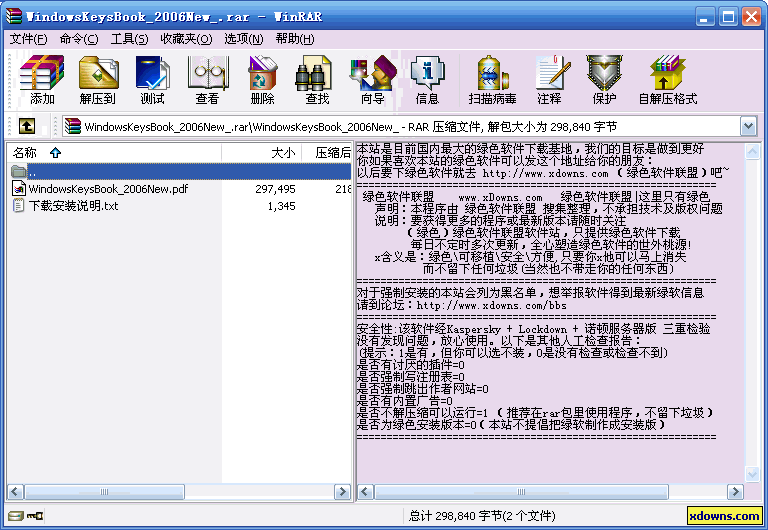Select the parent folder '..' row
768x530 pixels.
[180, 171]
